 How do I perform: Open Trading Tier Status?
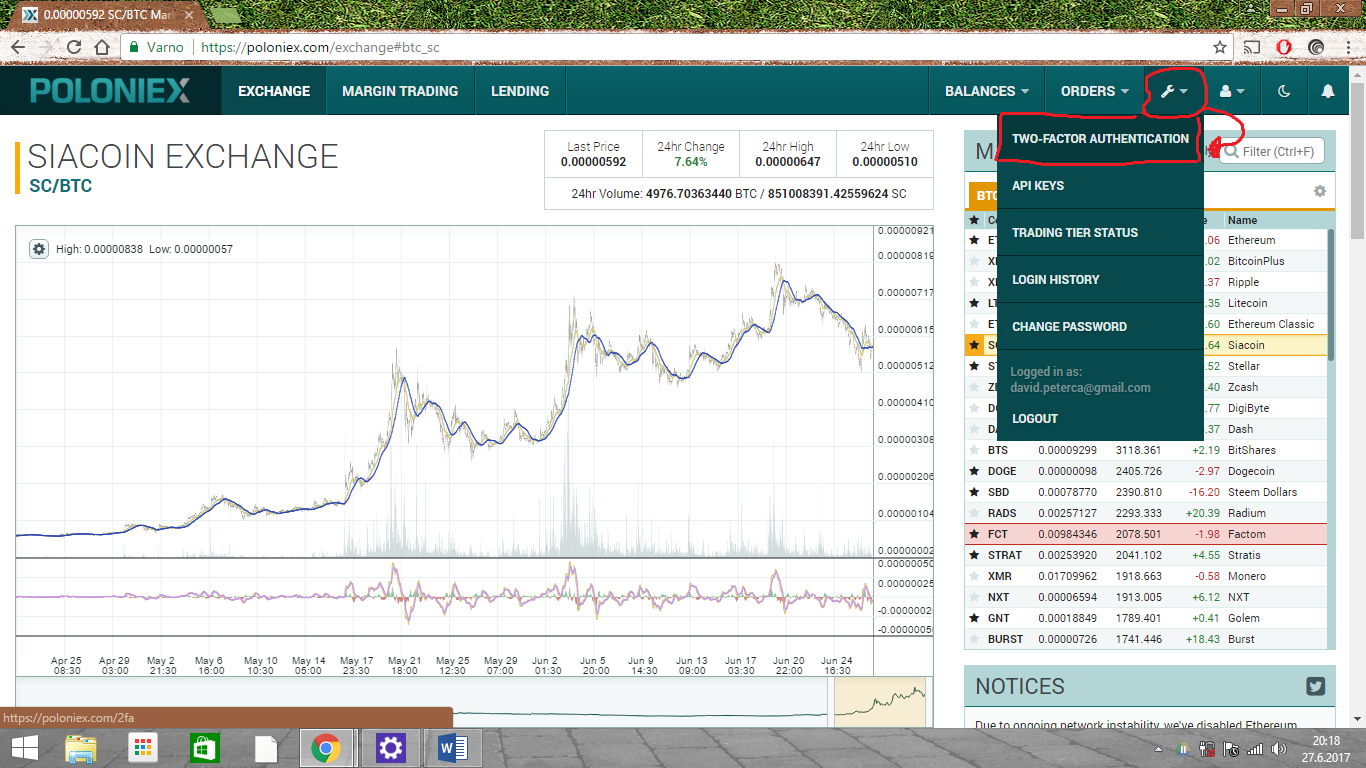[1100, 233]
